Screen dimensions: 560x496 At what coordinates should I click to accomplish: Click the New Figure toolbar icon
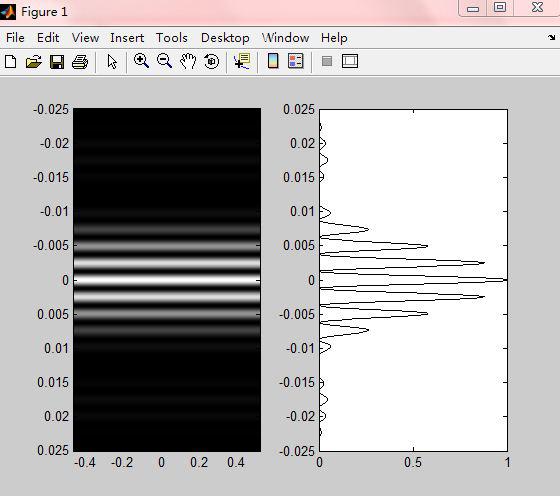pos(10,61)
